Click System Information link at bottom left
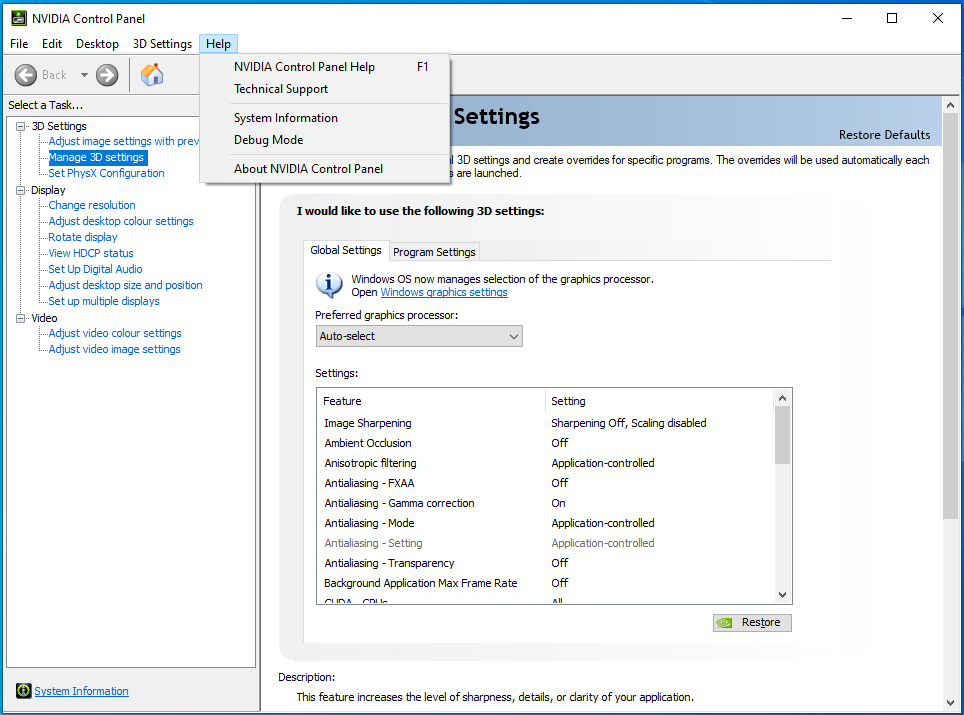Screen dimensions: 964x715 81,690
